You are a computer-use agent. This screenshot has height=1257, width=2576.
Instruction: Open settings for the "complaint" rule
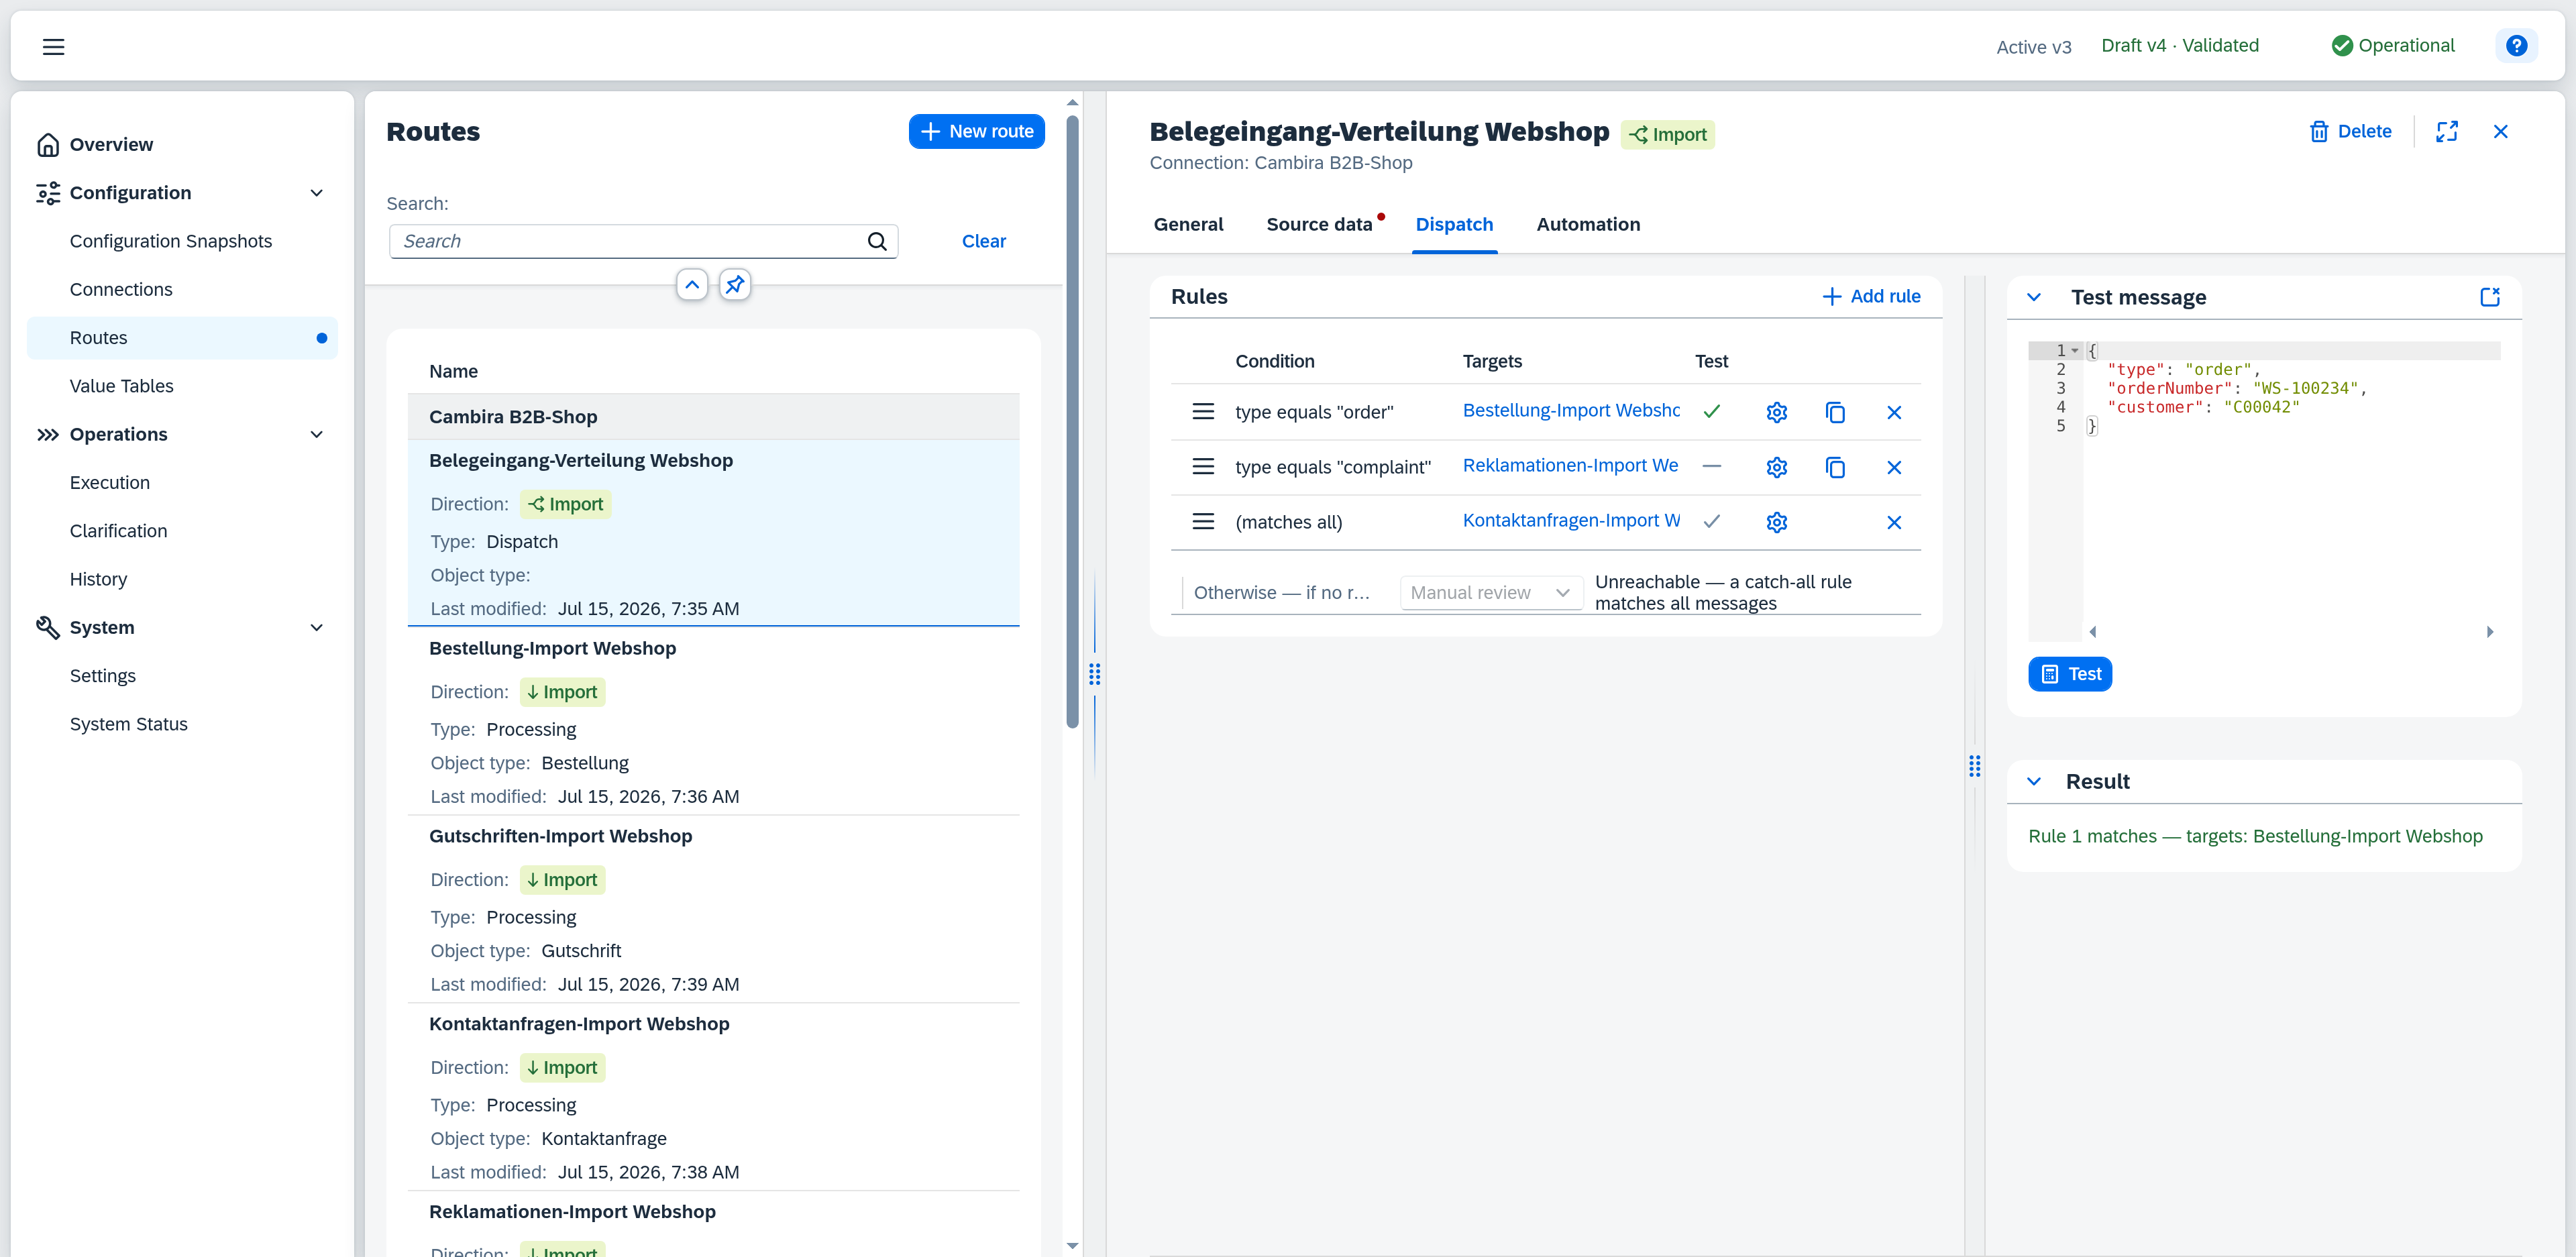(1776, 467)
